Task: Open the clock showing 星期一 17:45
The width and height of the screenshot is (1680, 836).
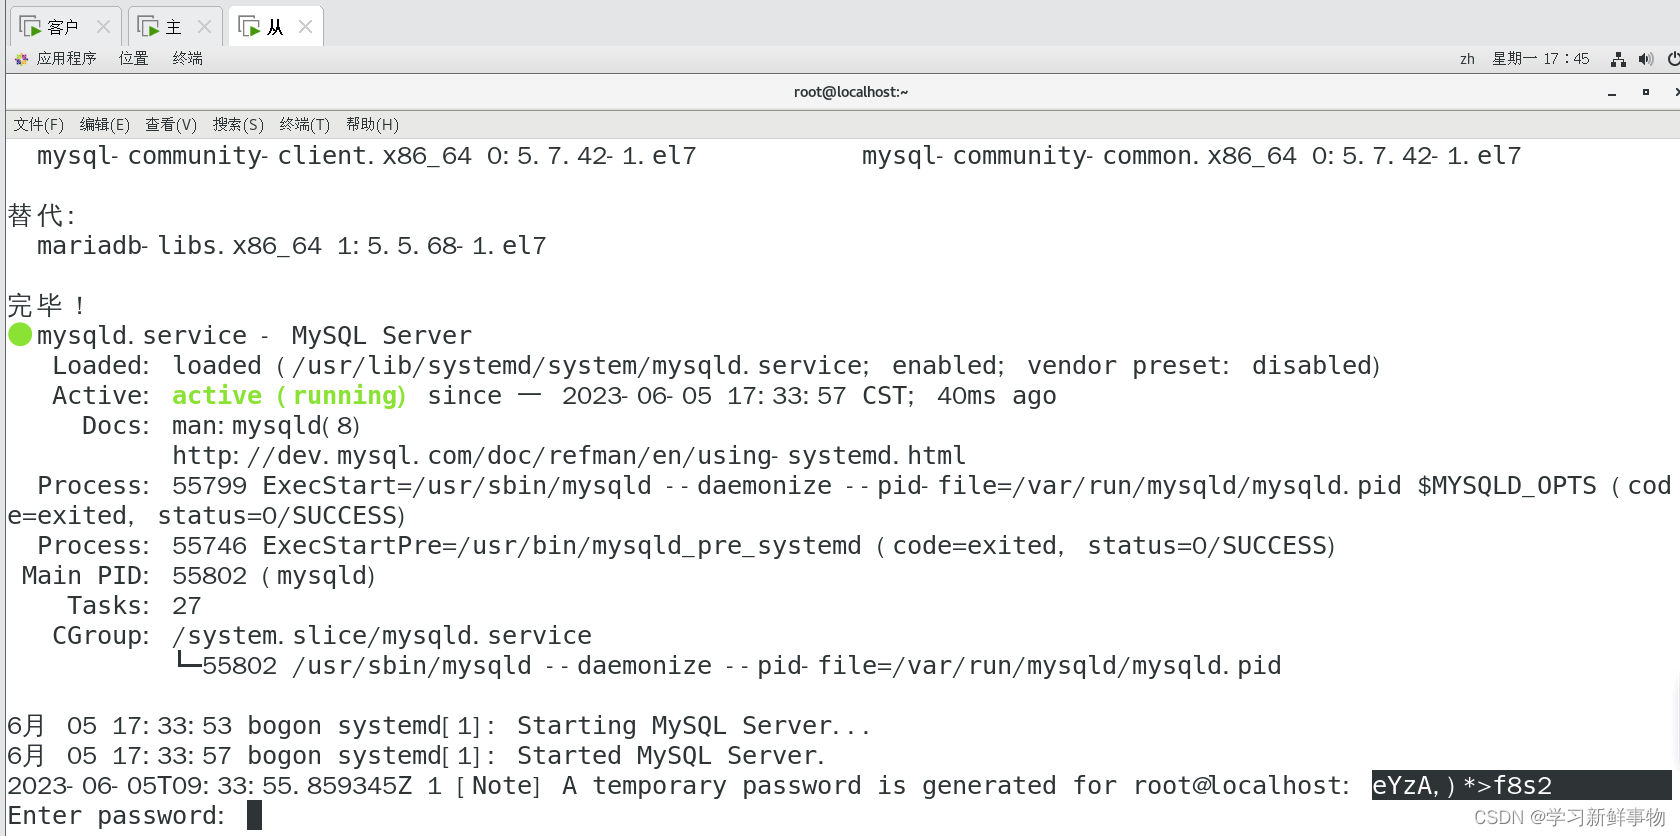Action: (1541, 59)
